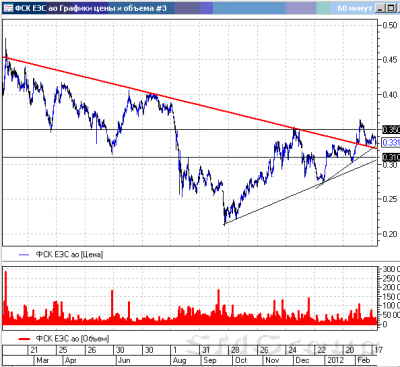Click the 0.45 price axis value
The height and width of the screenshot is (367, 400).
click(x=390, y=60)
